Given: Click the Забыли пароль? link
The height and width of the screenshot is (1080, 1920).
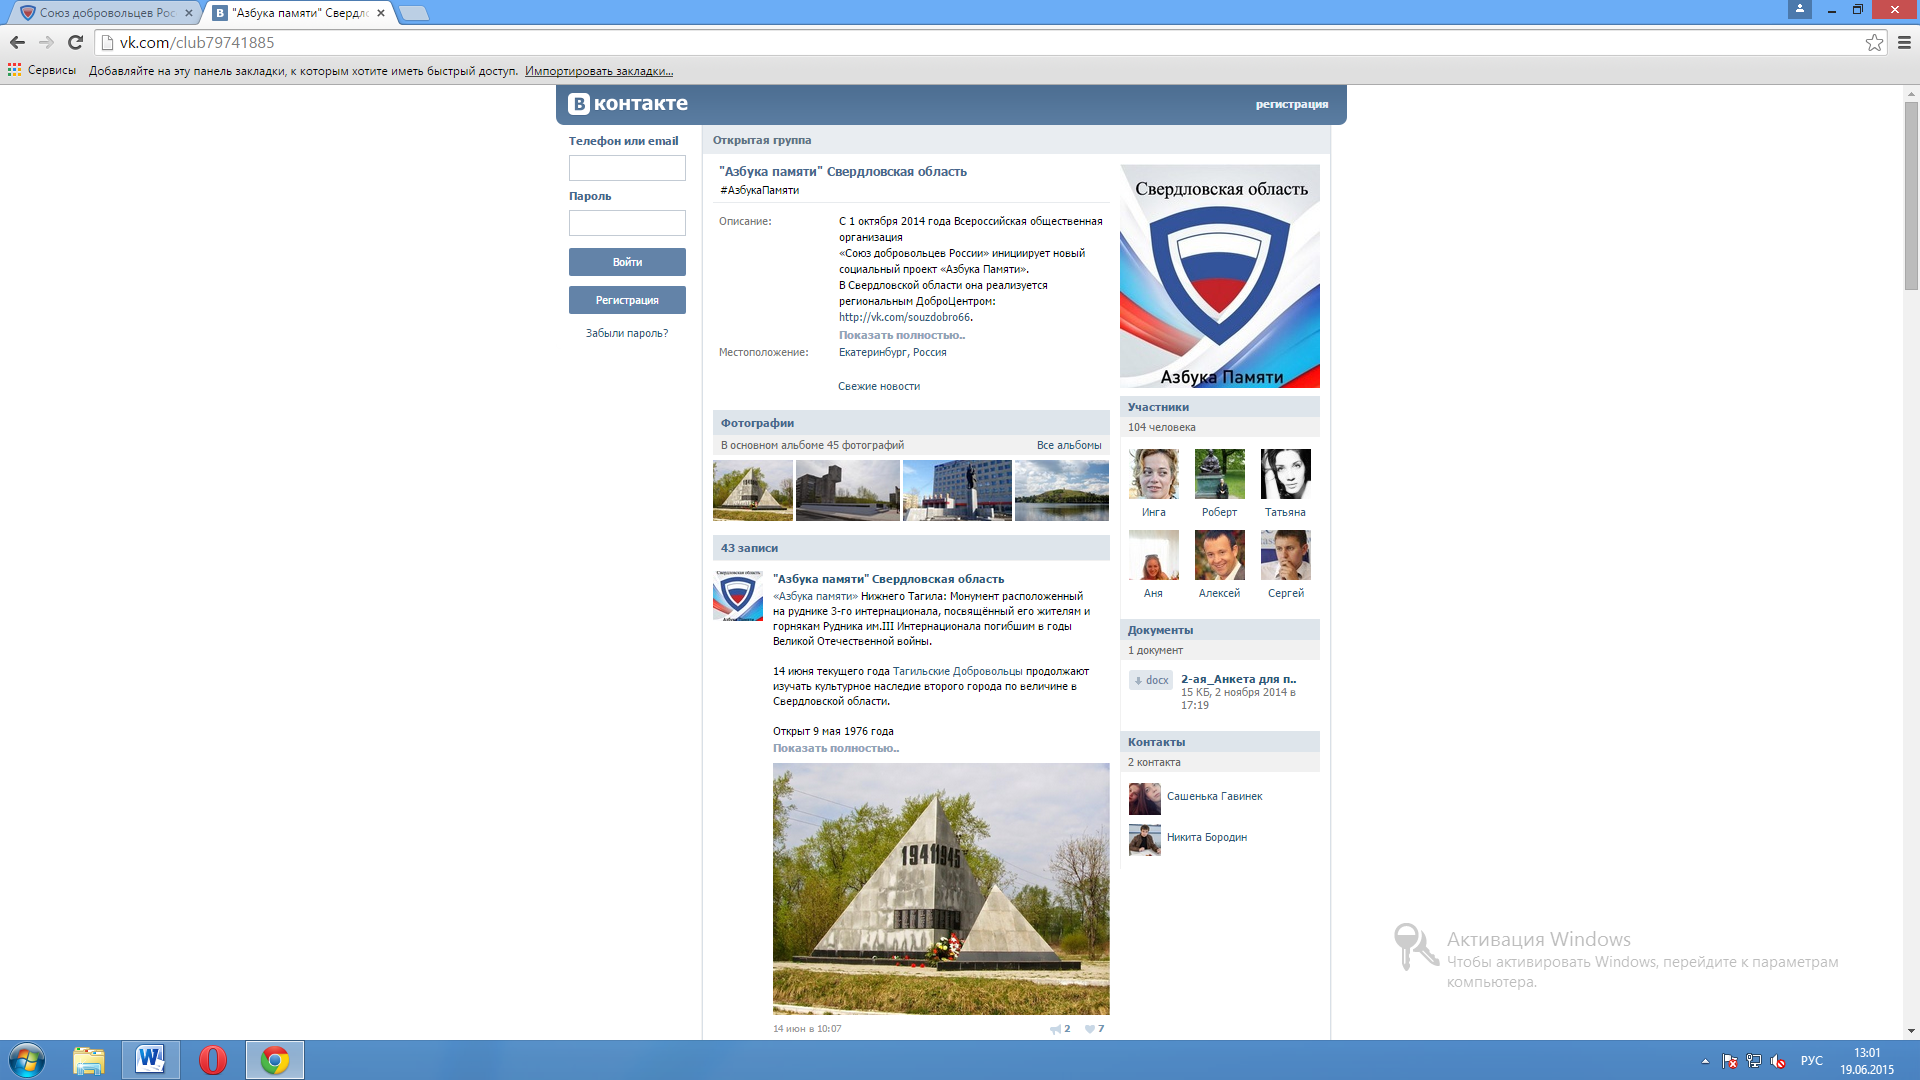Looking at the screenshot, I should [x=627, y=333].
